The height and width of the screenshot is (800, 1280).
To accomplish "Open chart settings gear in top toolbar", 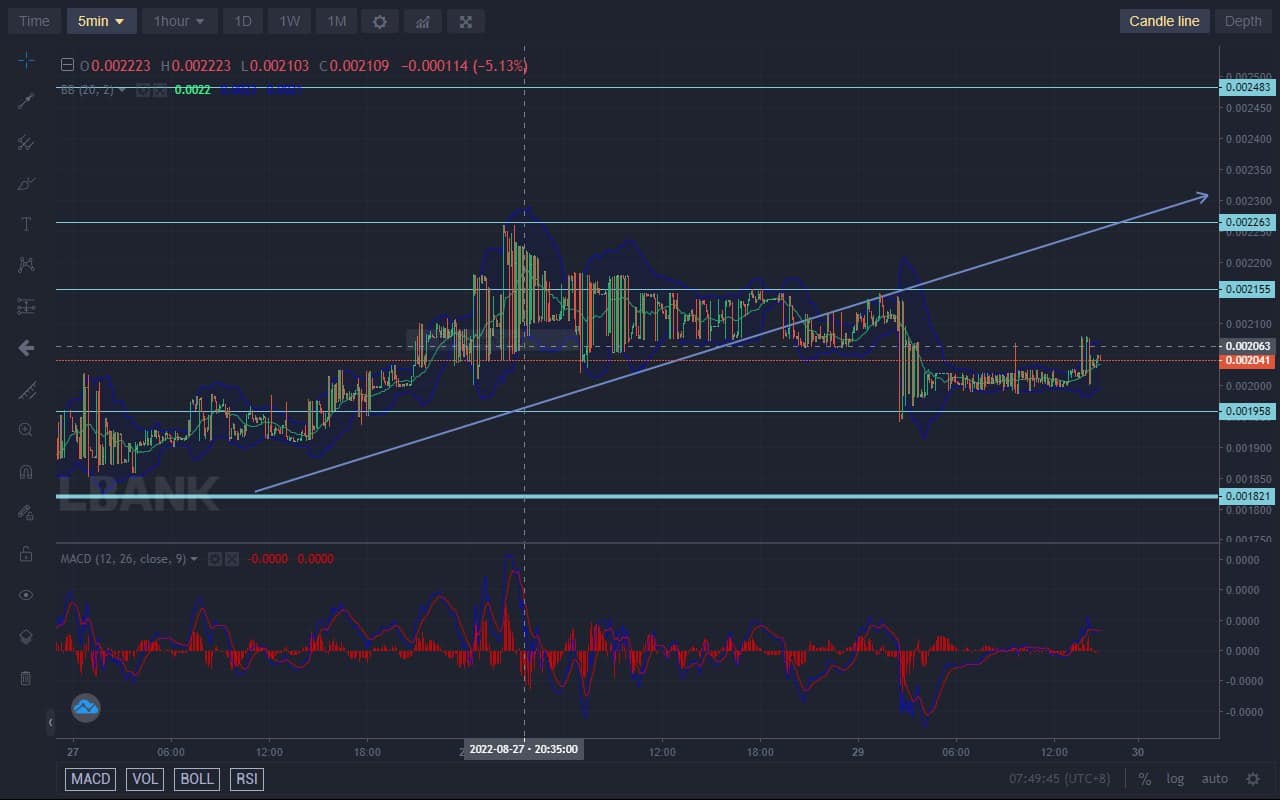I will pos(379,21).
